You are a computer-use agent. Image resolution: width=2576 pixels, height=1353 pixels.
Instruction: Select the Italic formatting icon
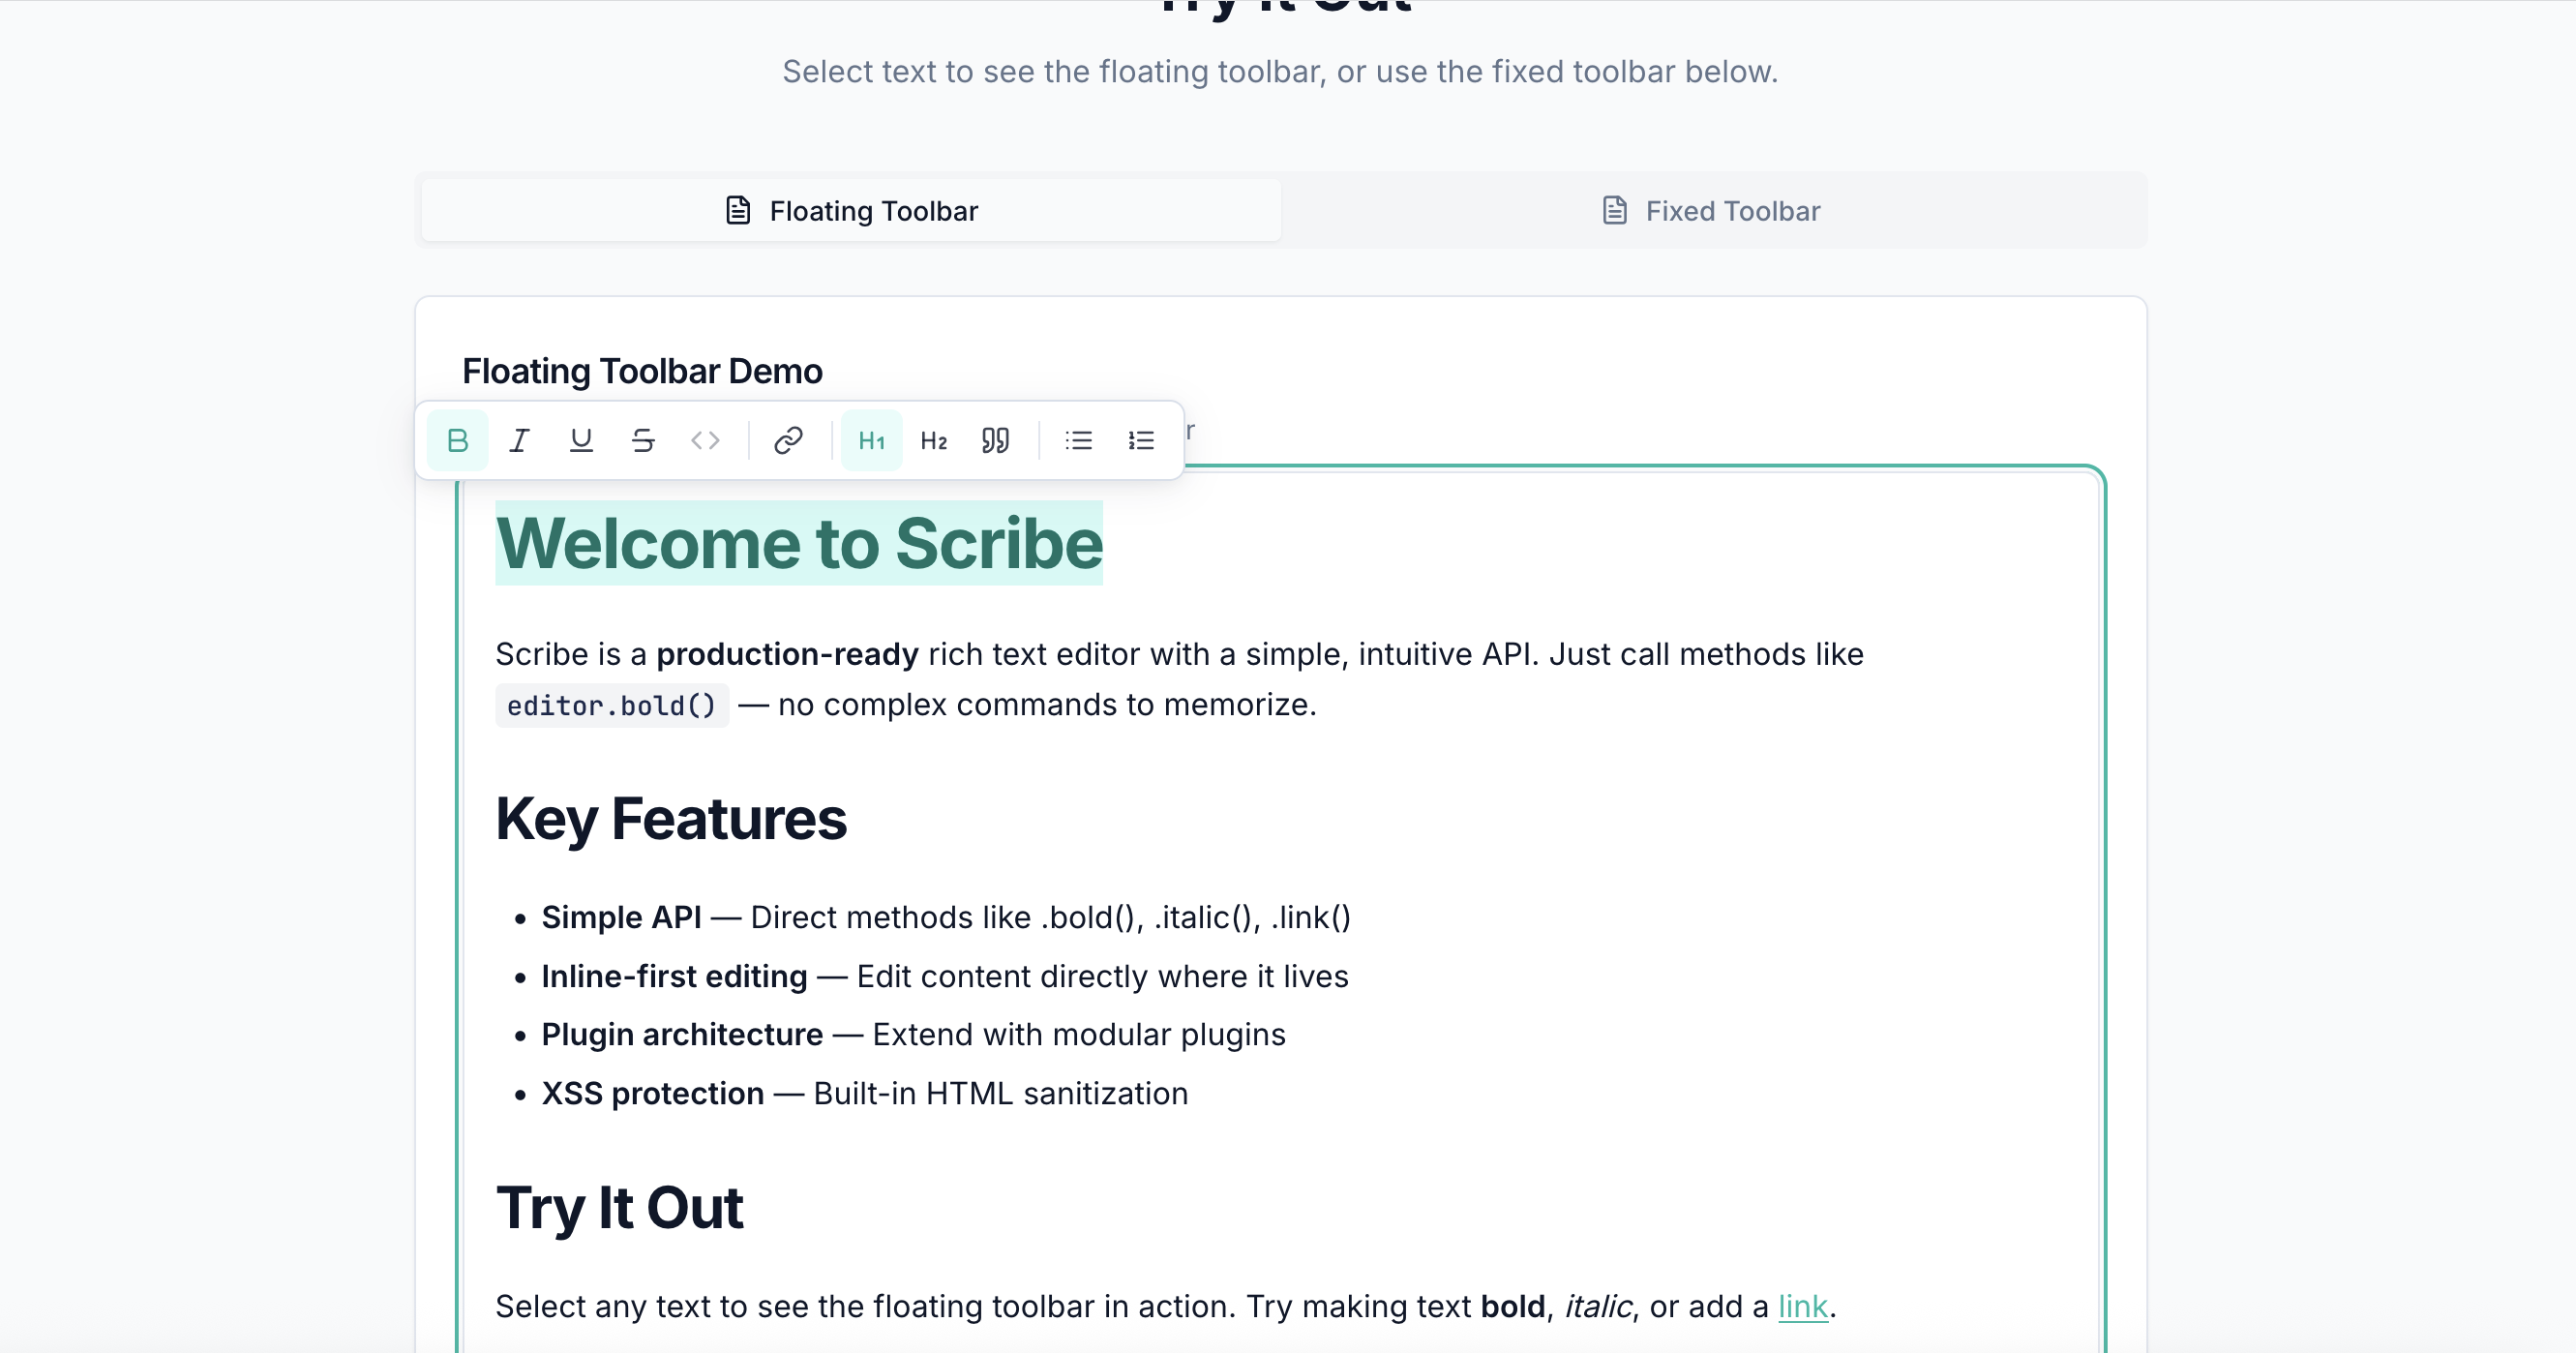click(x=519, y=439)
